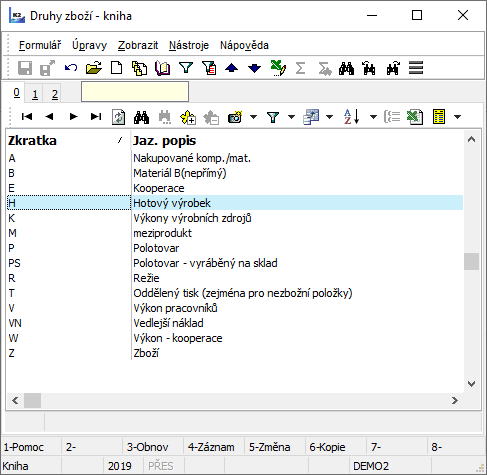The height and width of the screenshot is (475, 487).
Task: Select the Zboží row
Action: point(235,353)
